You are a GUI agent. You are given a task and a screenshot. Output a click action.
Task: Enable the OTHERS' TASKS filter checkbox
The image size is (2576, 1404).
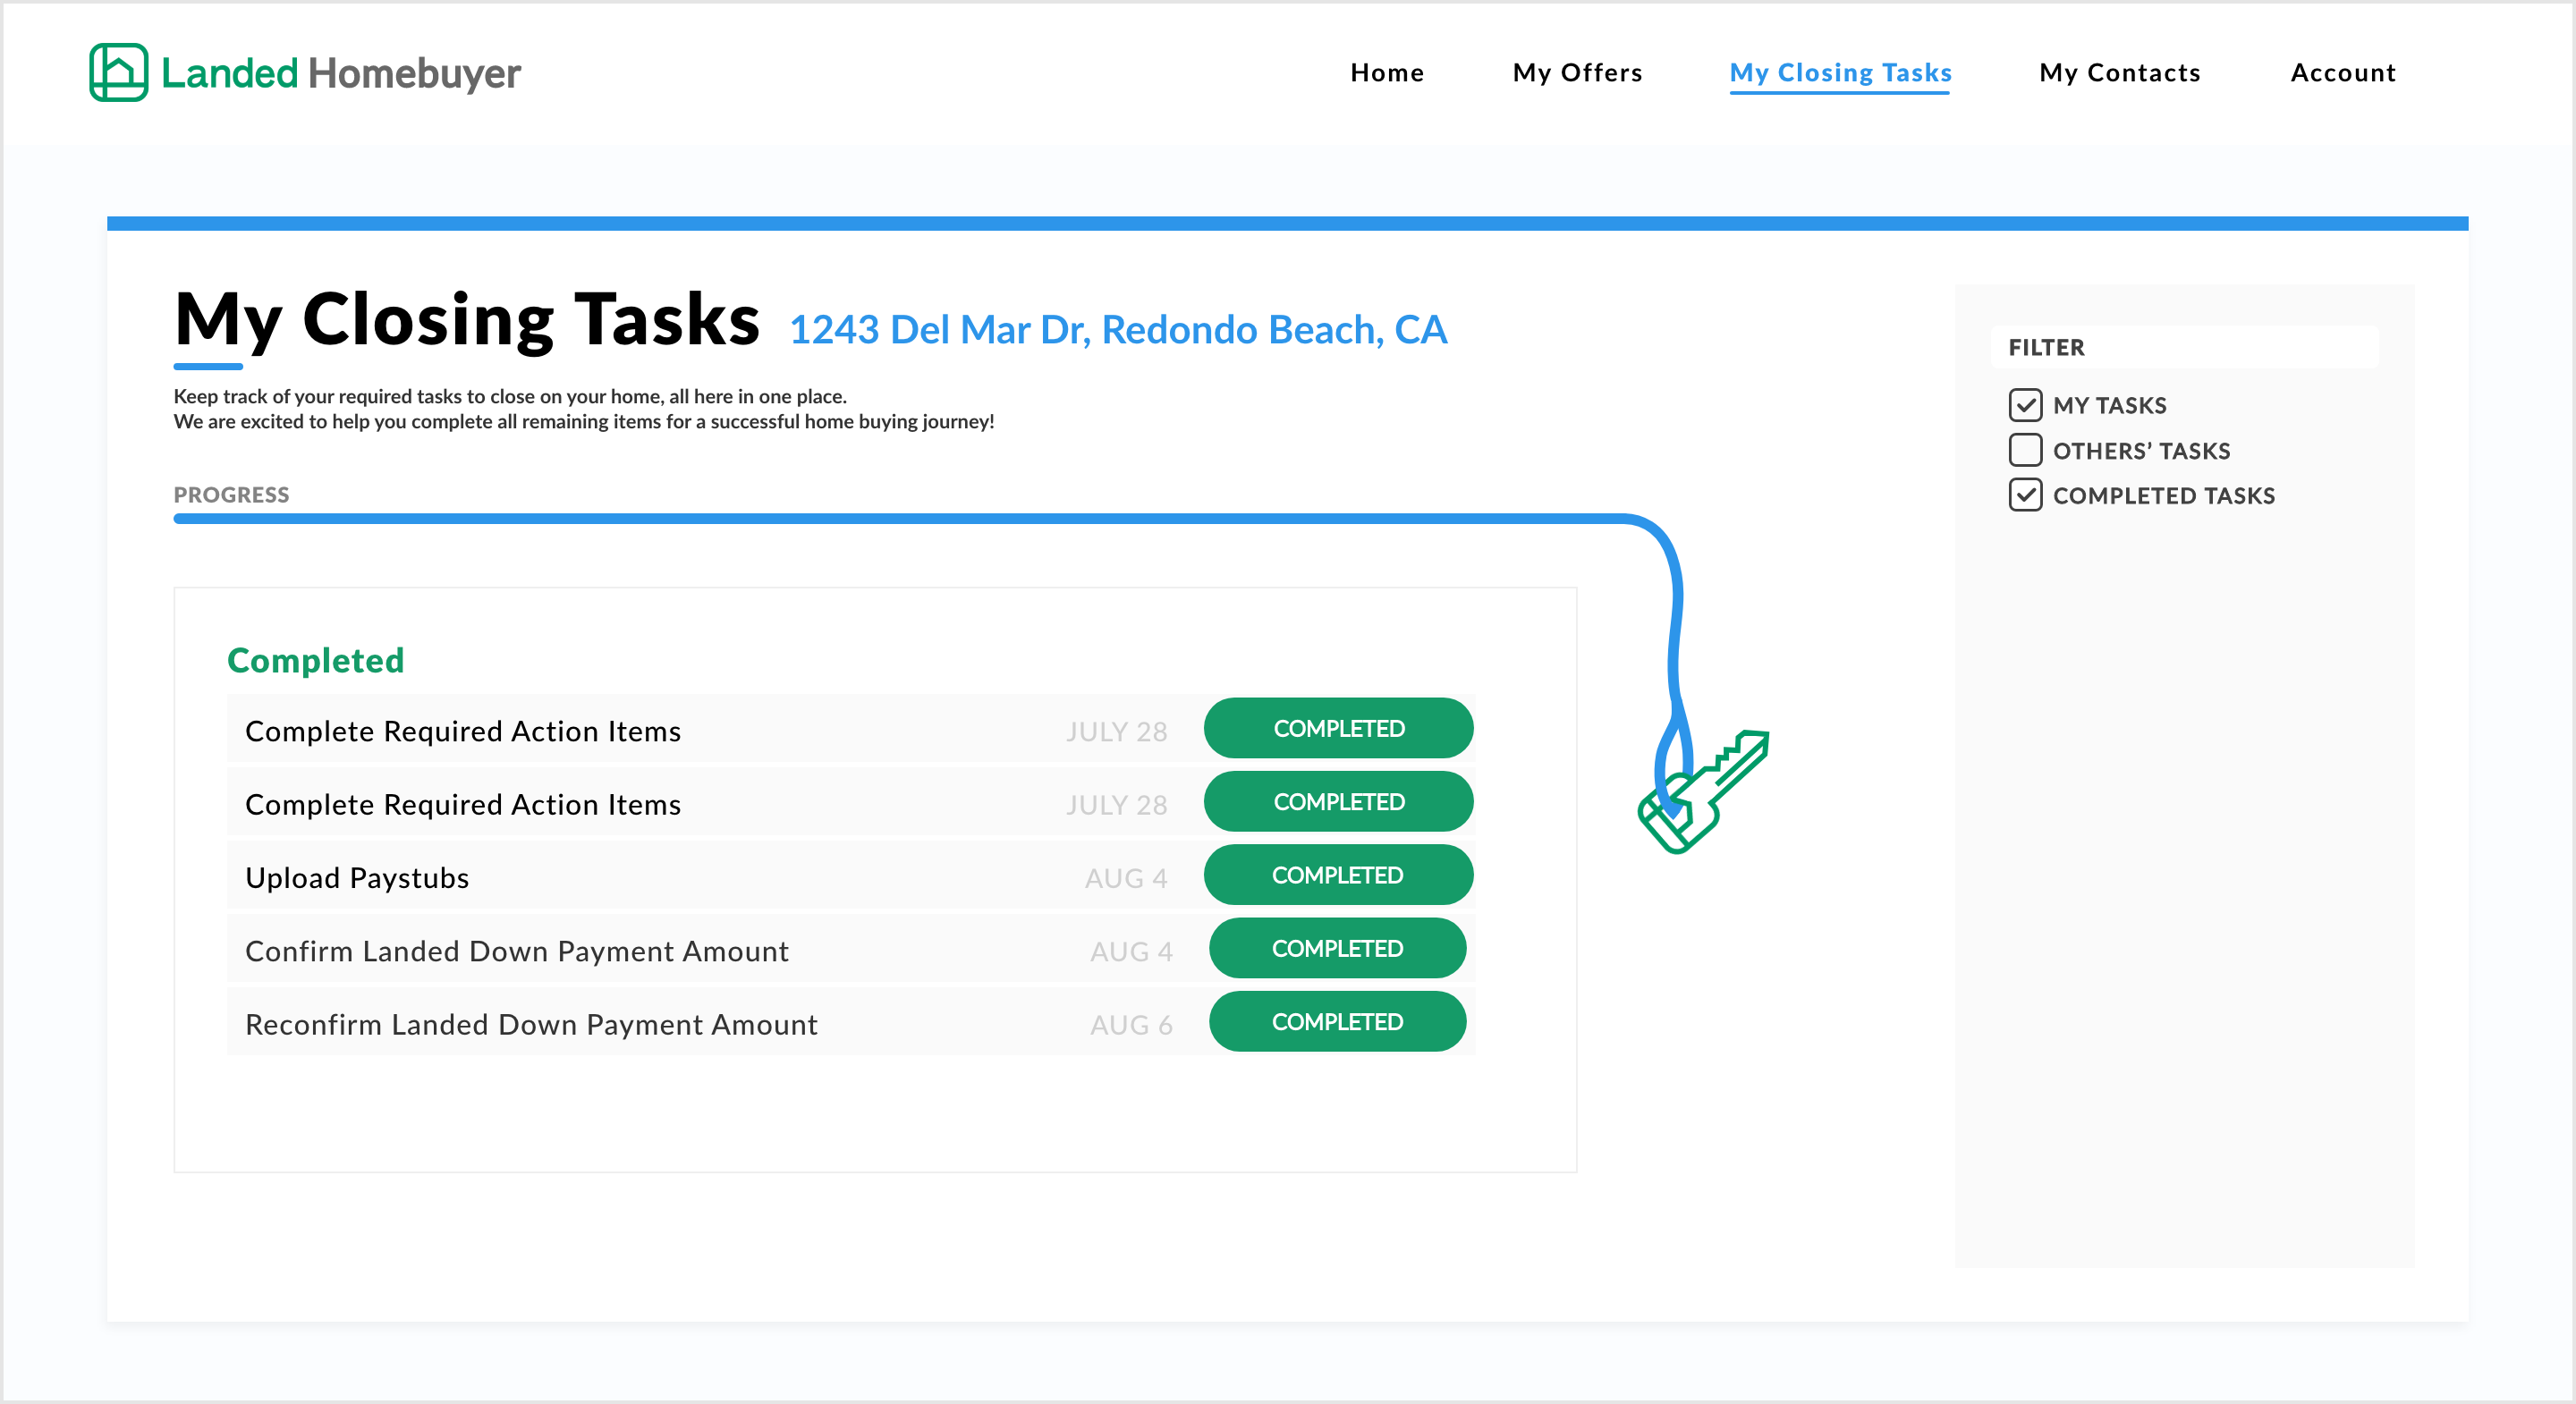point(2025,450)
